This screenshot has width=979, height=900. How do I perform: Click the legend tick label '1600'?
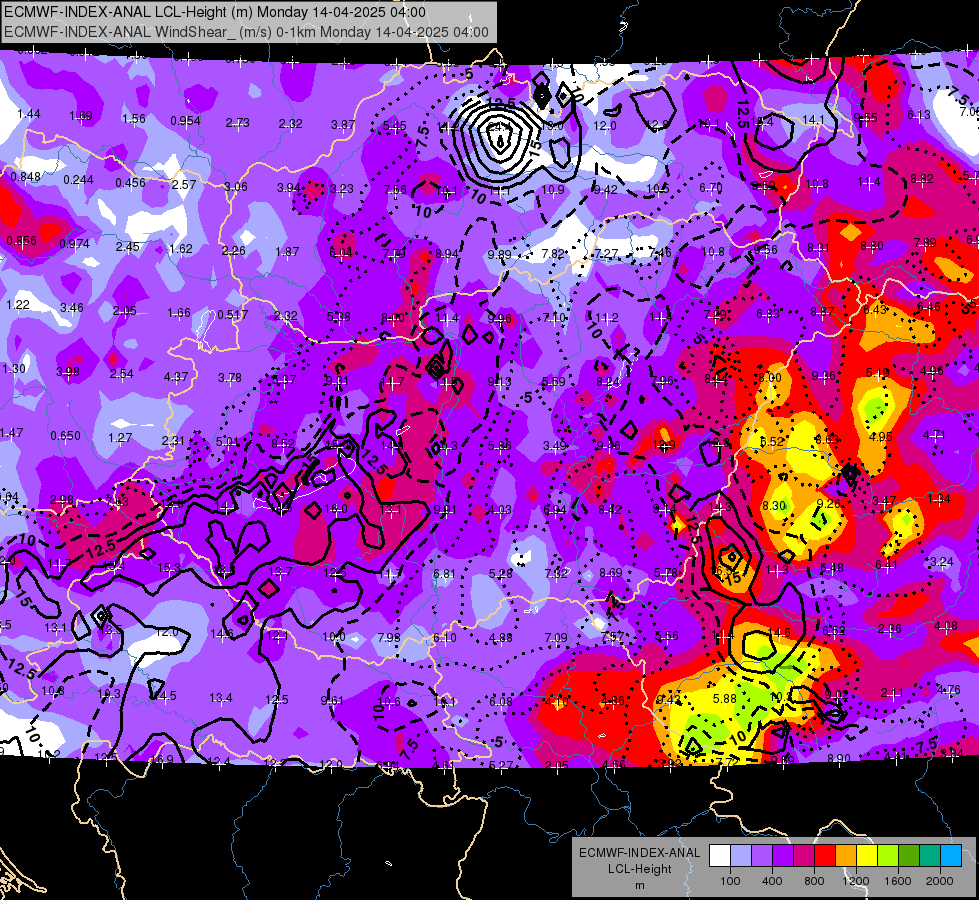[898, 881]
